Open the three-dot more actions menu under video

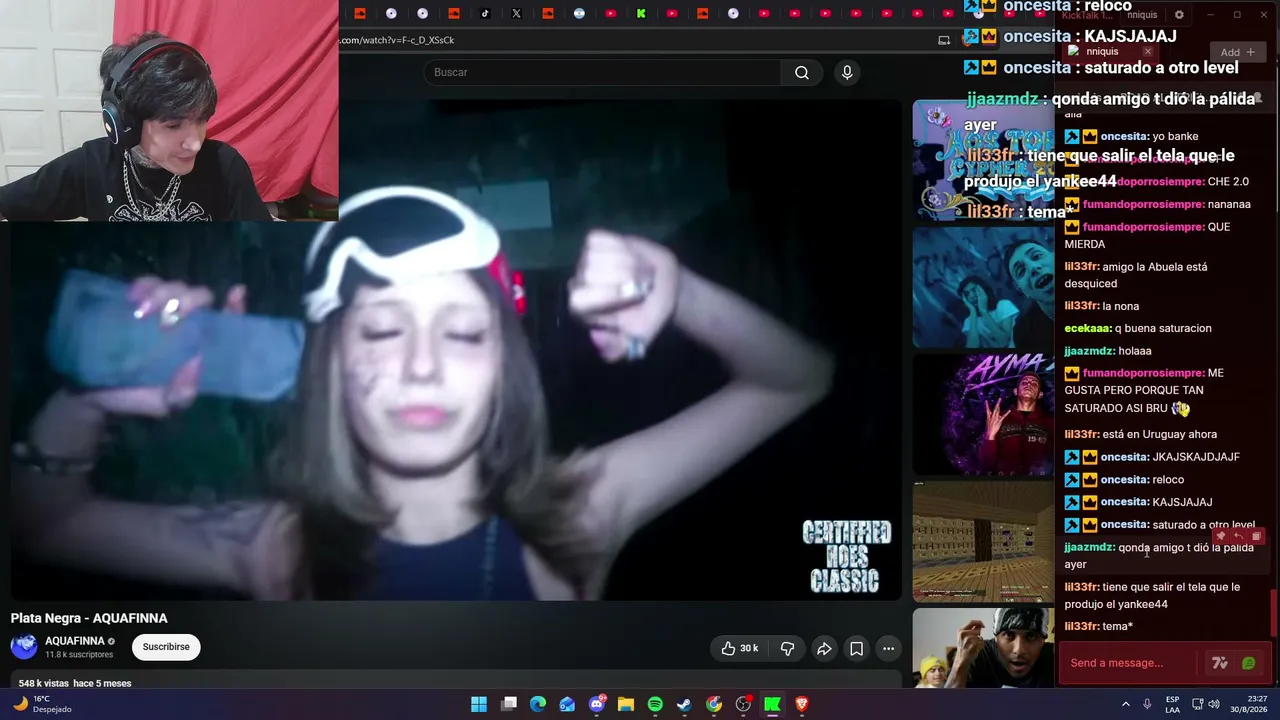click(x=888, y=649)
